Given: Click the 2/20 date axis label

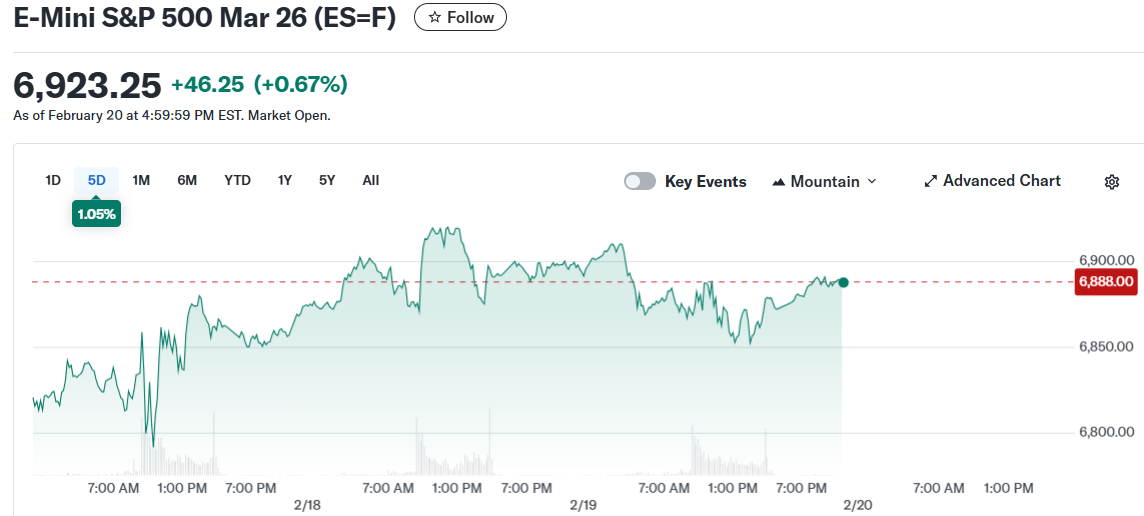Looking at the screenshot, I should (x=857, y=505).
